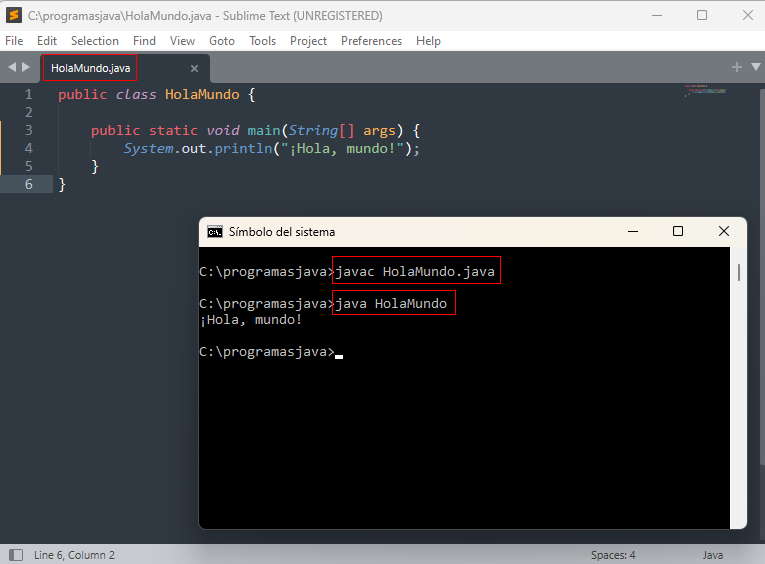Click the minimap preview in editor
The width and height of the screenshot is (765, 564).
click(705, 90)
